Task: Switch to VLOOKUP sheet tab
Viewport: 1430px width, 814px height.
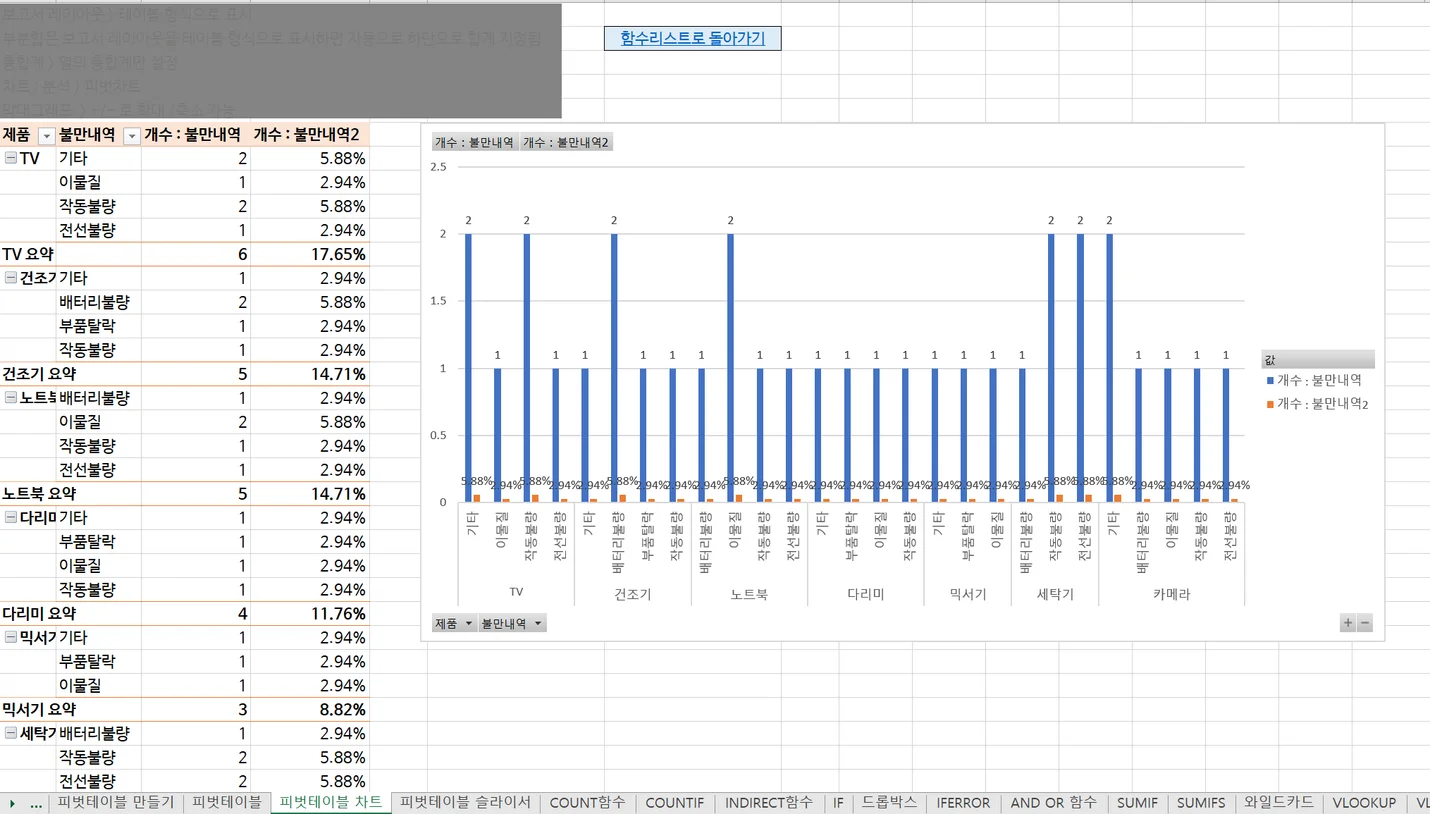Action: [x=1364, y=803]
